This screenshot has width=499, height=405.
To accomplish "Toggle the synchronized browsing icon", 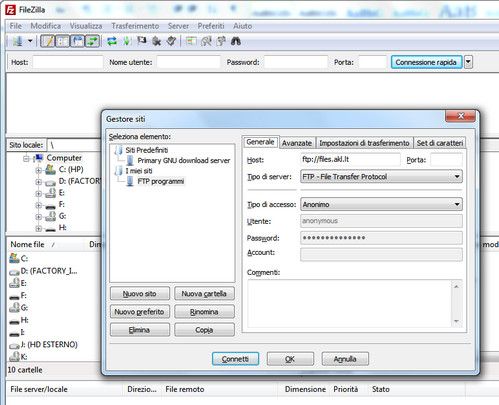I will coord(221,41).
